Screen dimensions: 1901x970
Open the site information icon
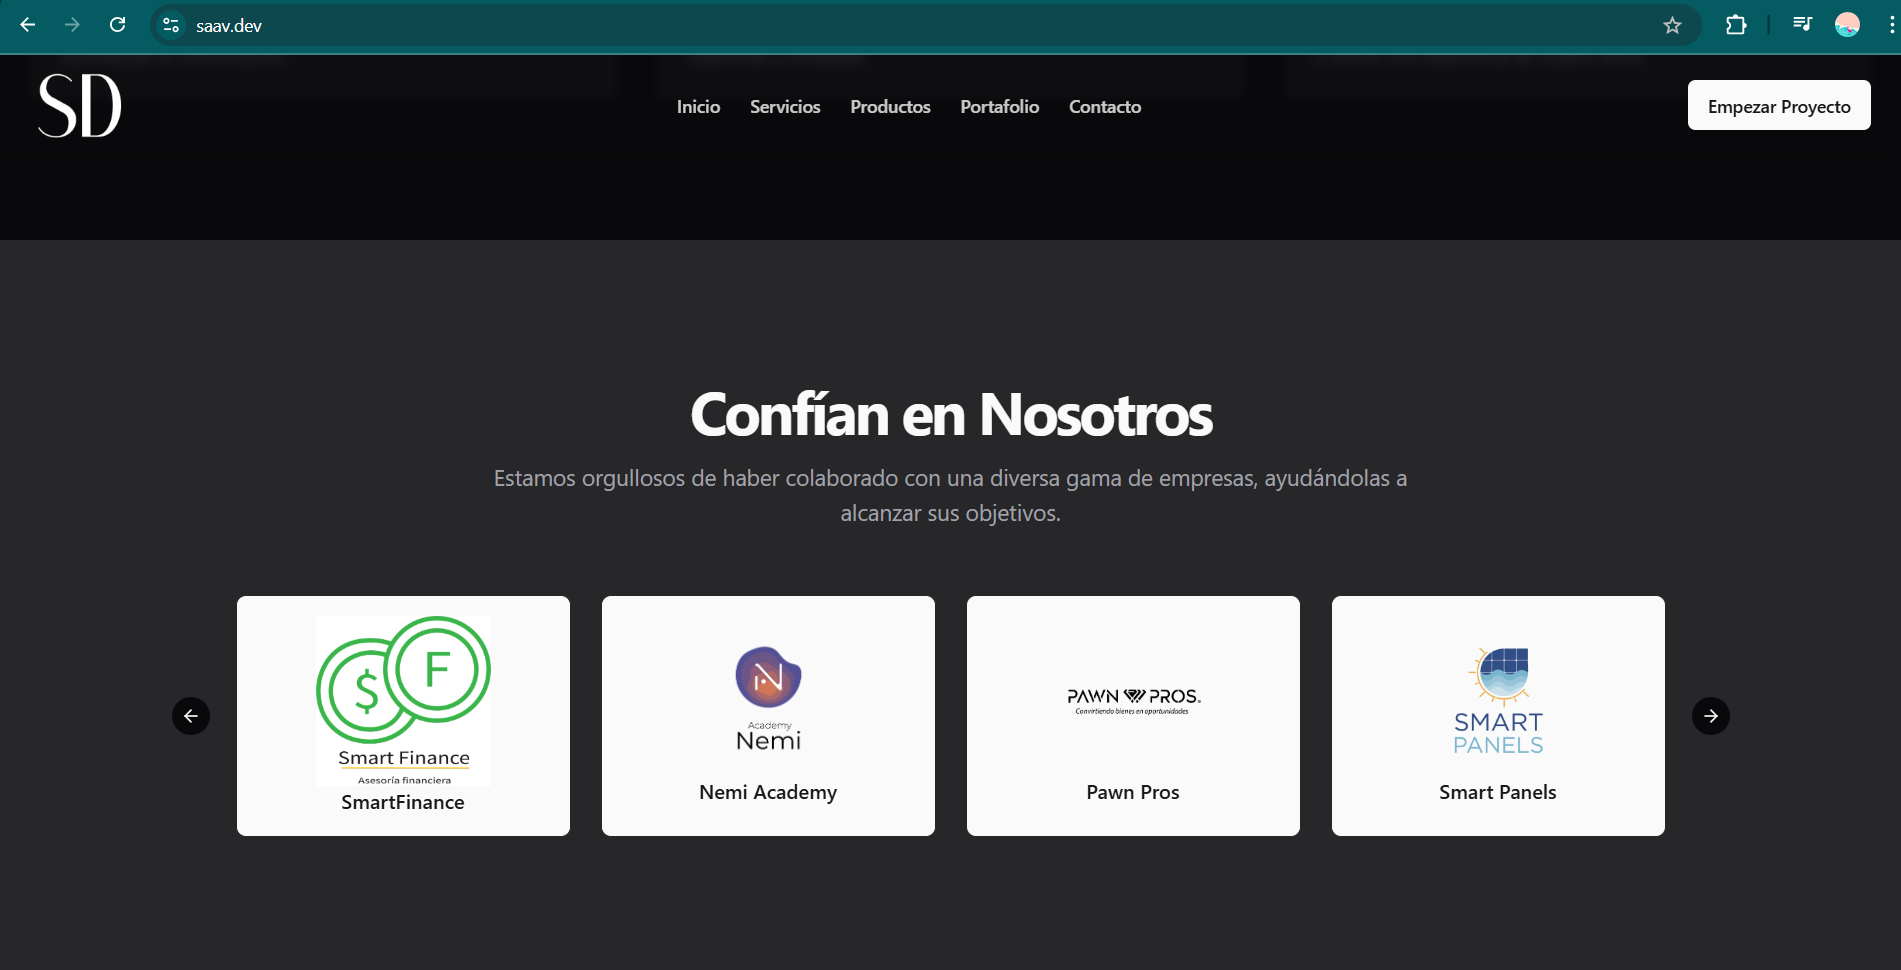click(x=171, y=25)
